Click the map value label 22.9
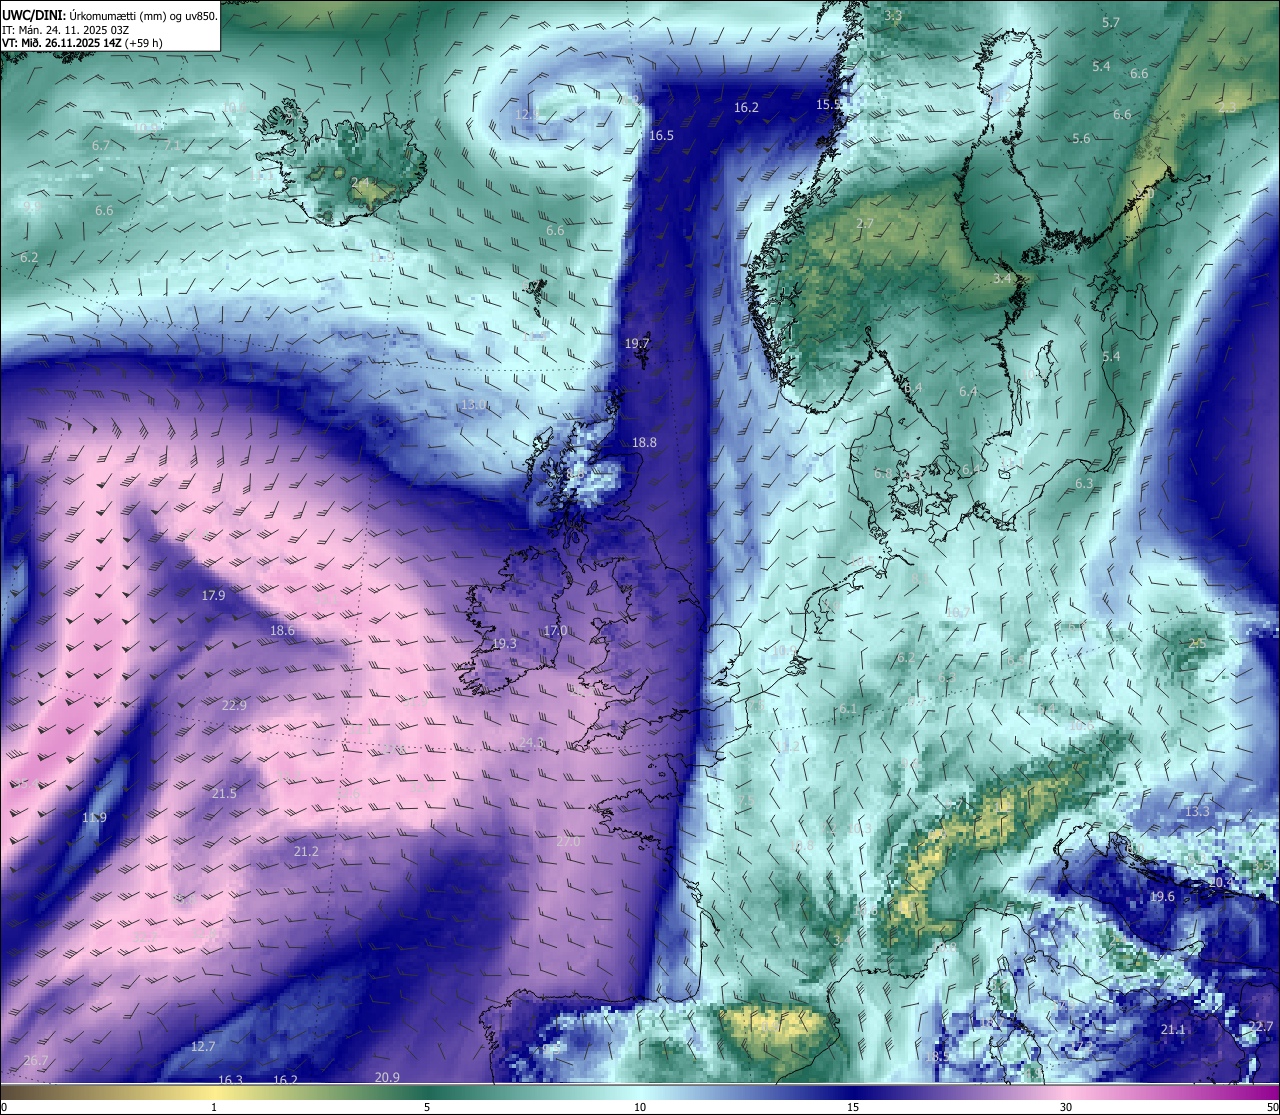 (x=234, y=706)
